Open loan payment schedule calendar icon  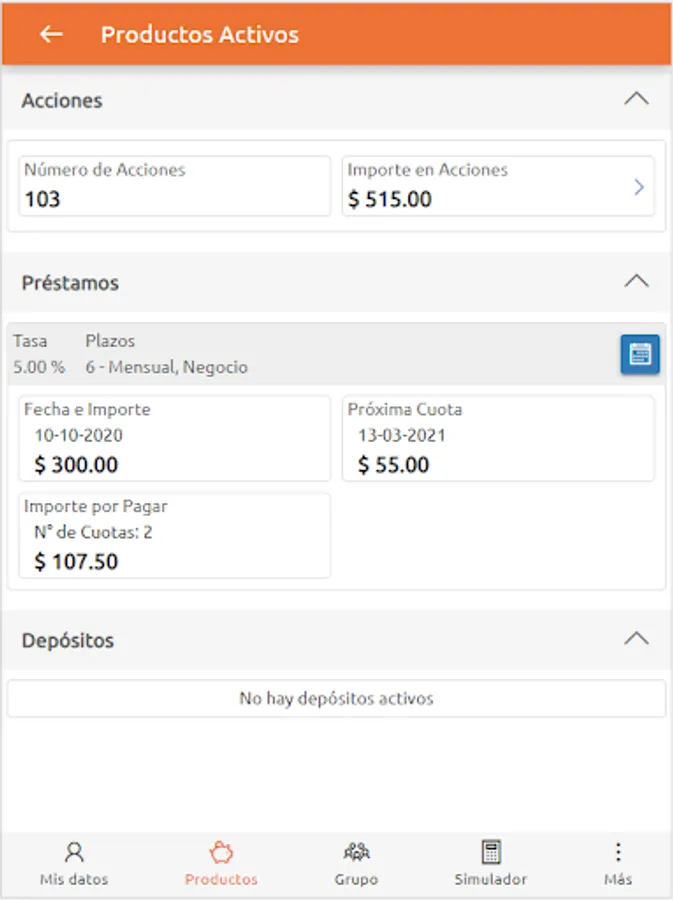(639, 354)
